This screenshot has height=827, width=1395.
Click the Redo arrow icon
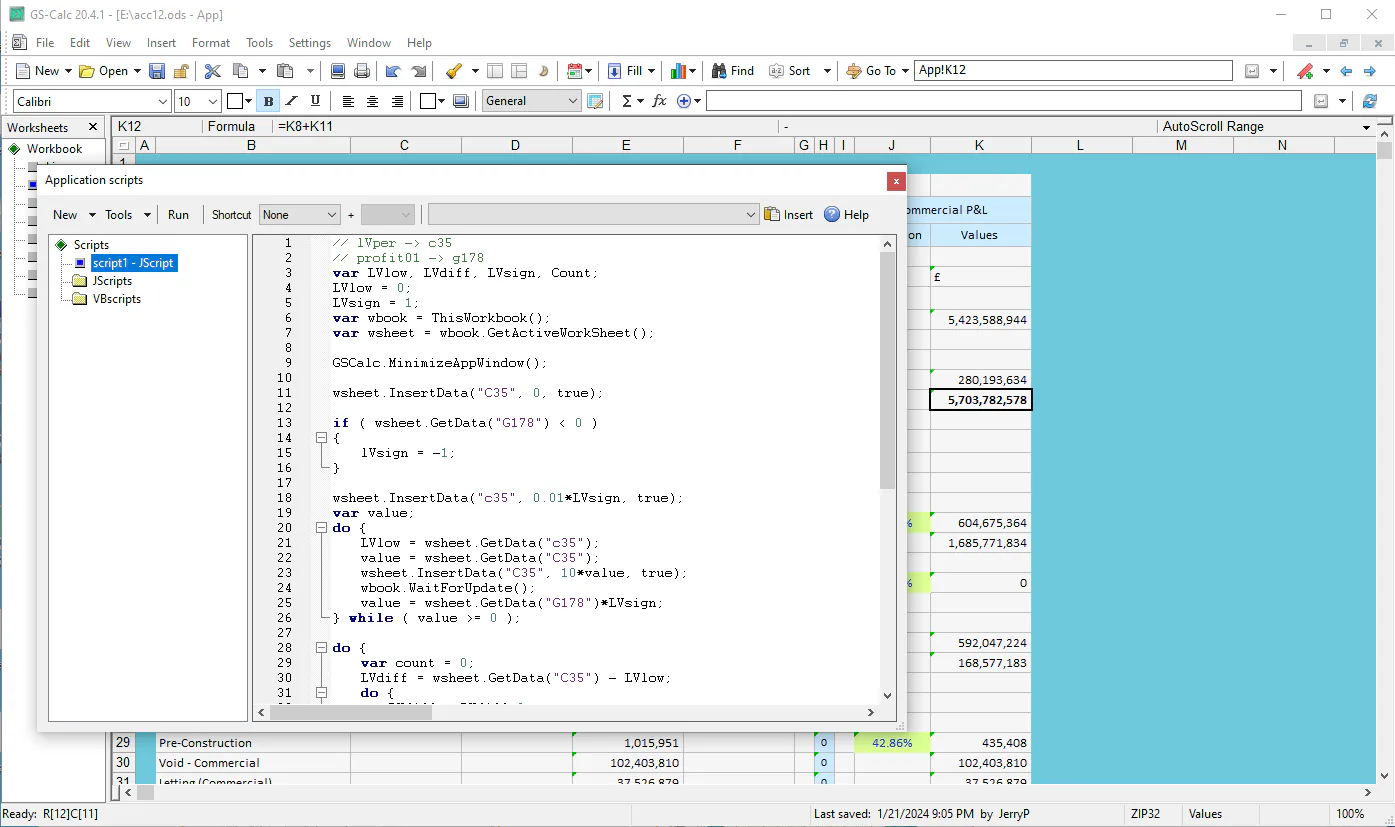click(x=419, y=71)
